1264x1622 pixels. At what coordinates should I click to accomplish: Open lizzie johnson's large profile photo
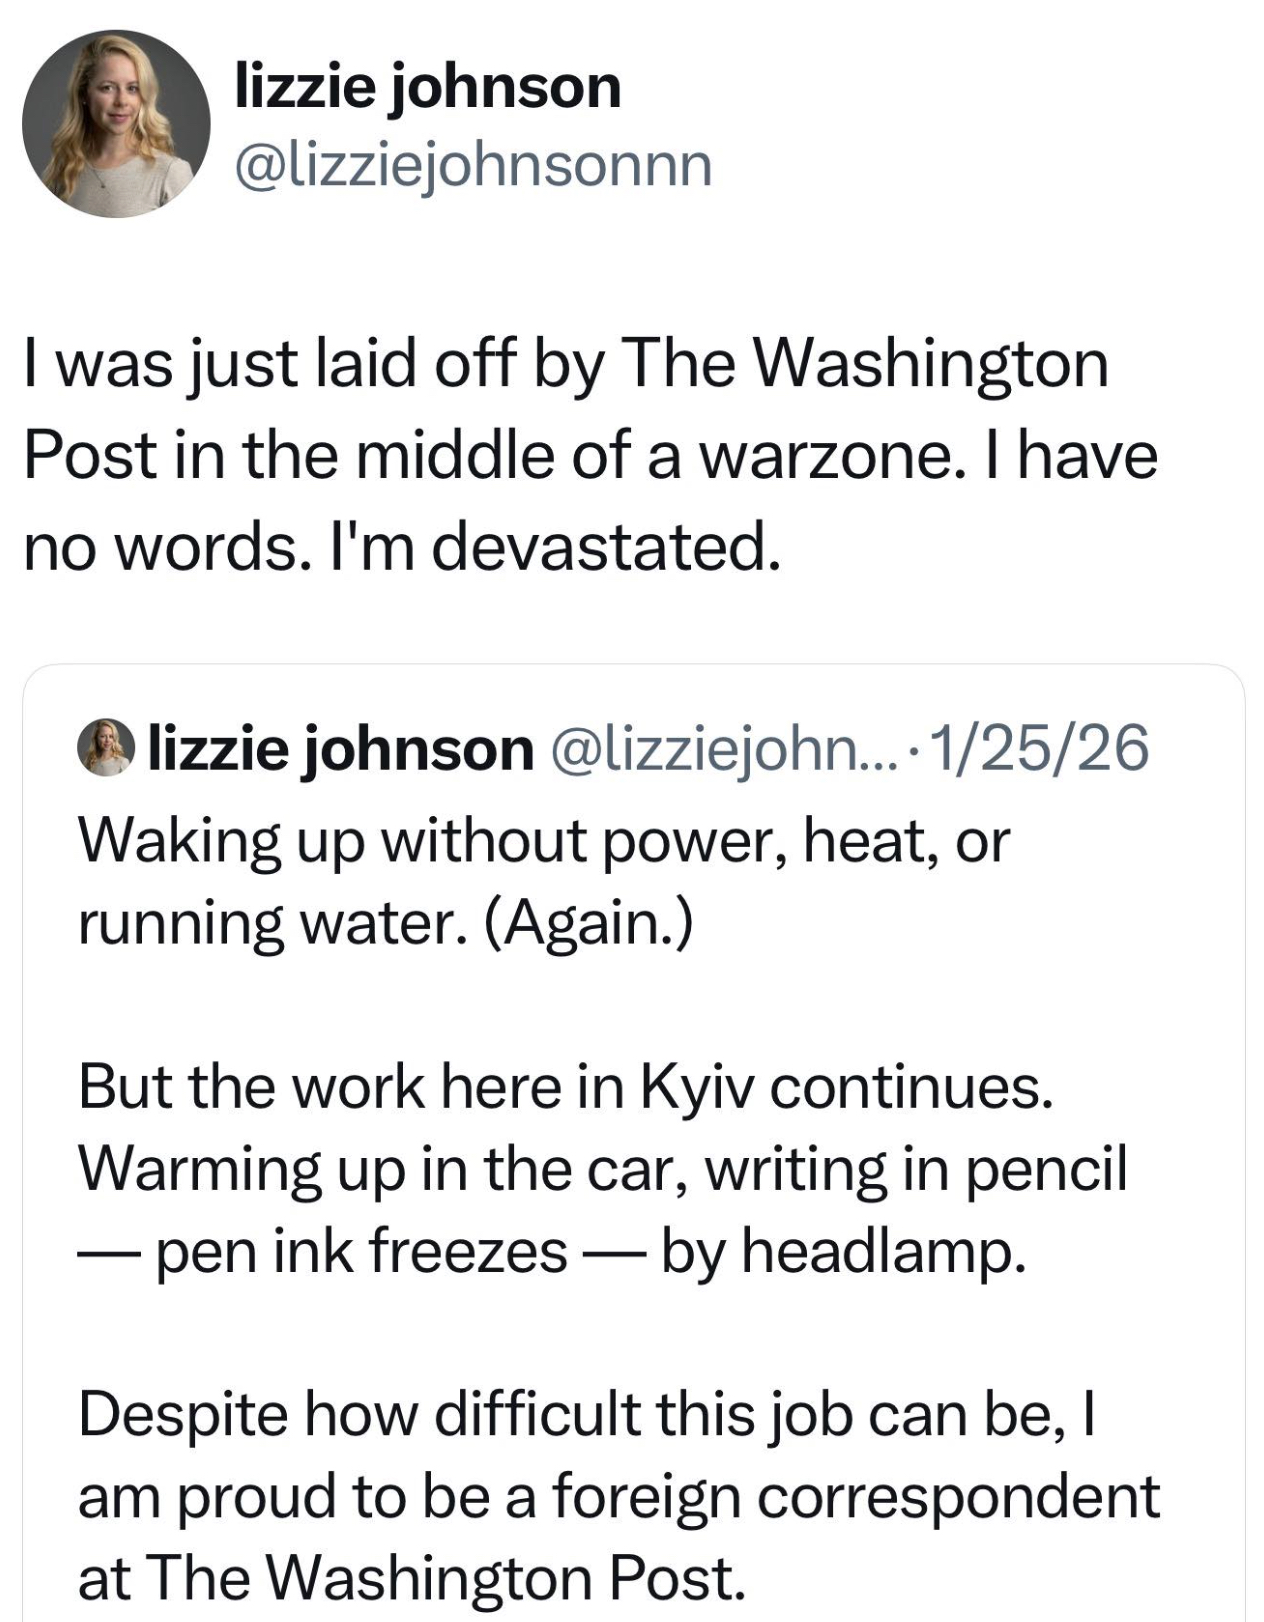(116, 123)
